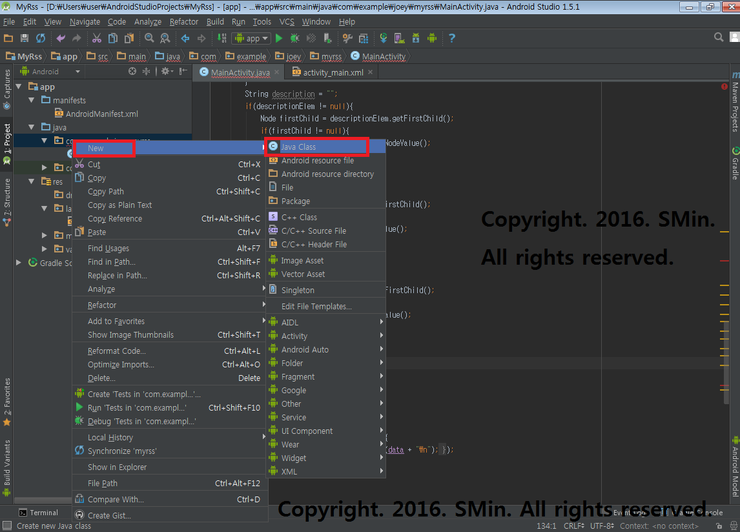
Task: Open the File menu
Action: [9, 22]
